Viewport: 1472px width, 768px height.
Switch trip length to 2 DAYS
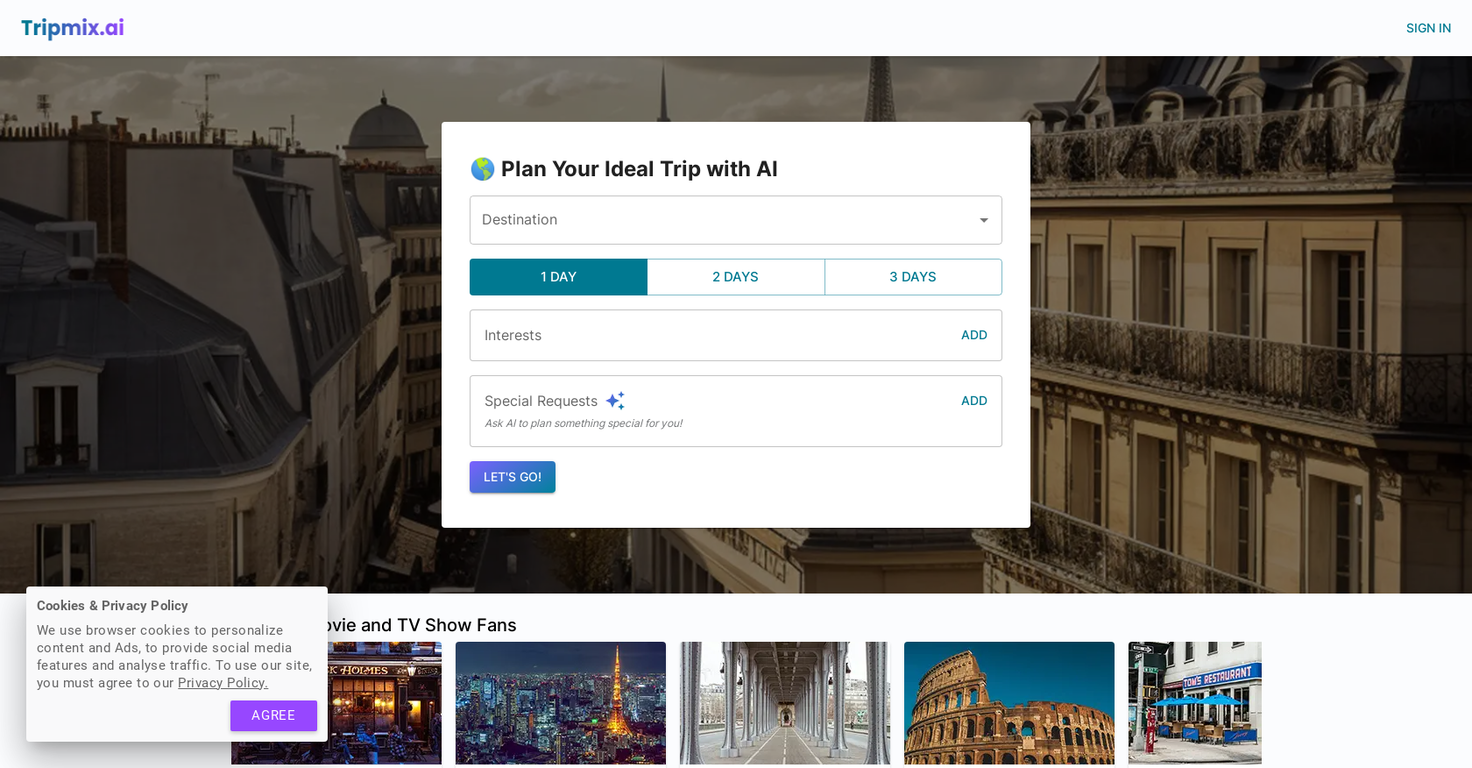735,277
